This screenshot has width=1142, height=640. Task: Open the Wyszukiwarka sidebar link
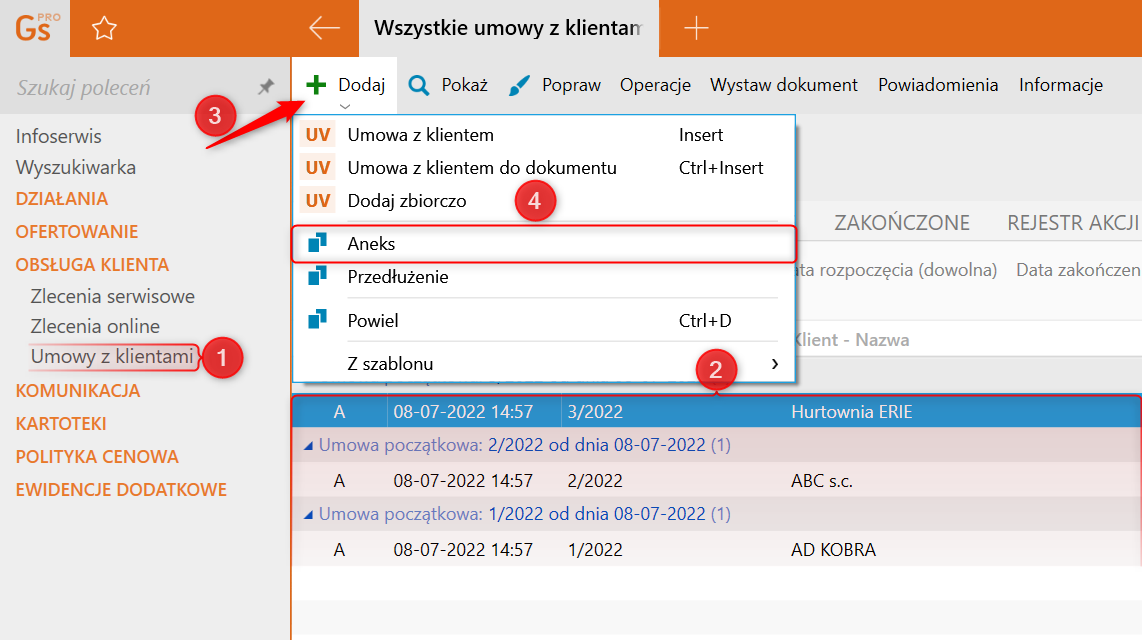pos(75,168)
